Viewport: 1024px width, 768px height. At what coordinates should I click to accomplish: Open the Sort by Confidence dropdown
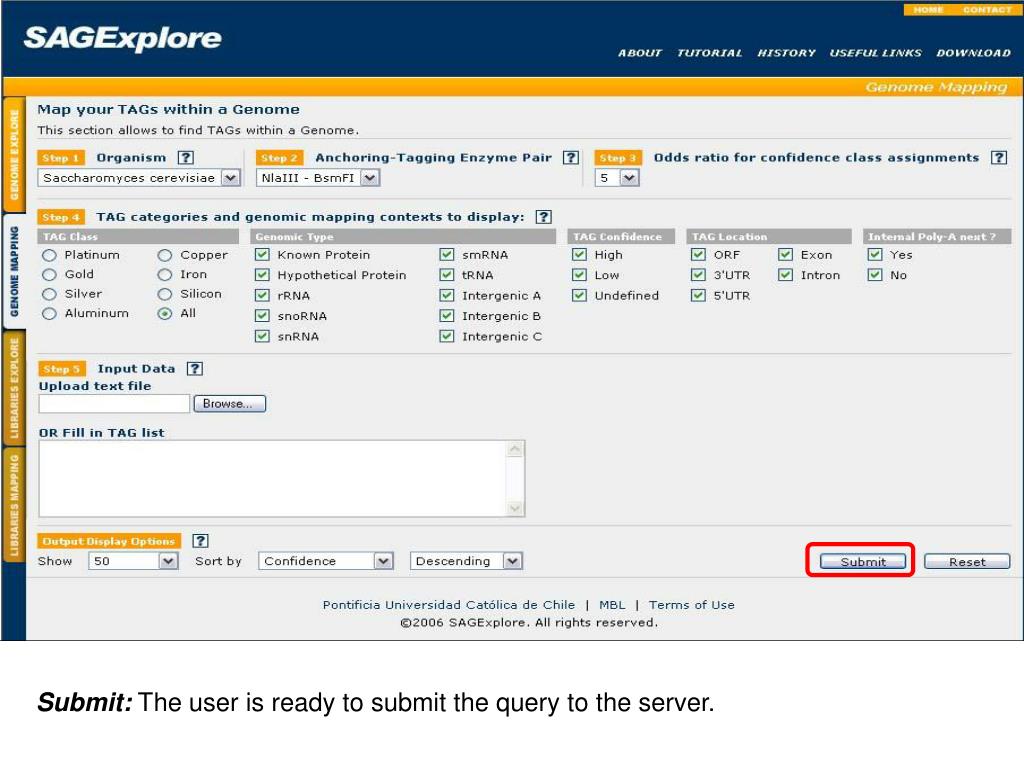(x=383, y=562)
